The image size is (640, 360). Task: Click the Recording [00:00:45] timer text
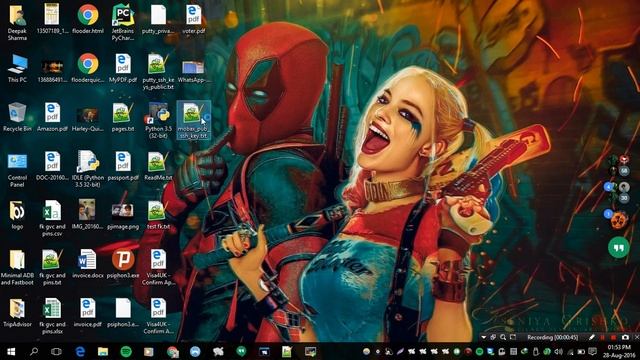(553, 337)
